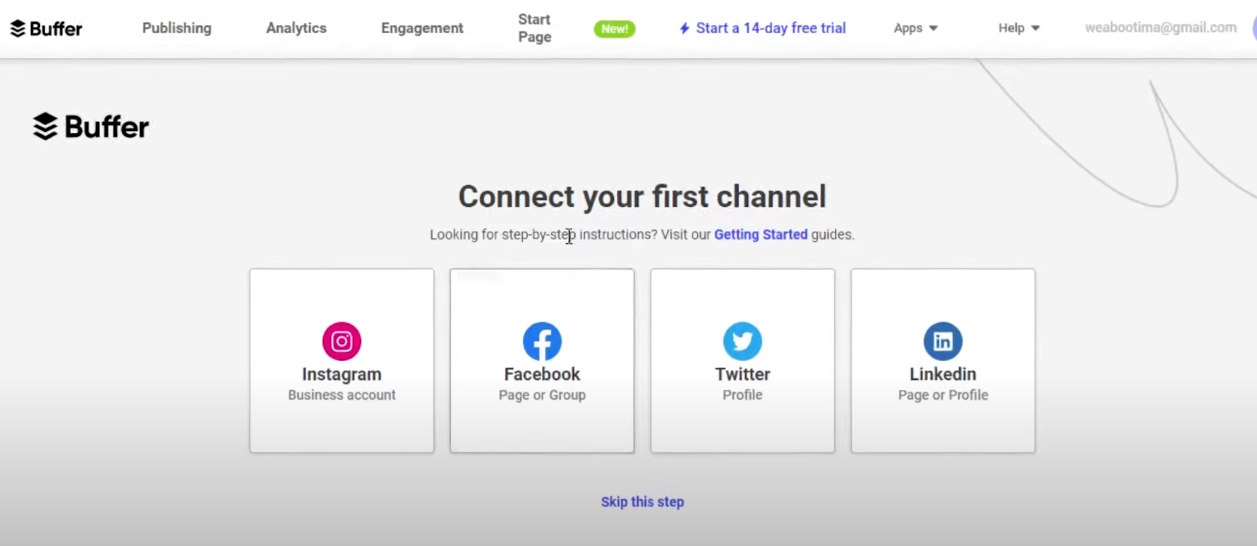Go to the Engagement tab

[x=422, y=28]
